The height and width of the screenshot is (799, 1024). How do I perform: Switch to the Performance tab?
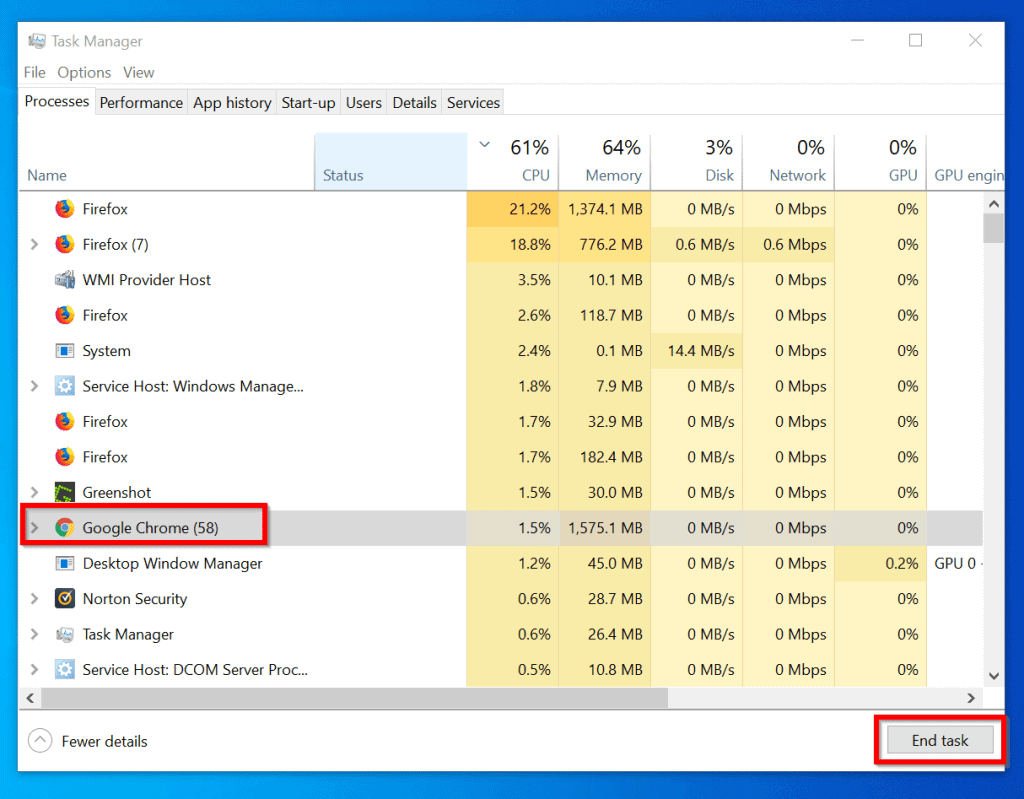pyautogui.click(x=141, y=103)
